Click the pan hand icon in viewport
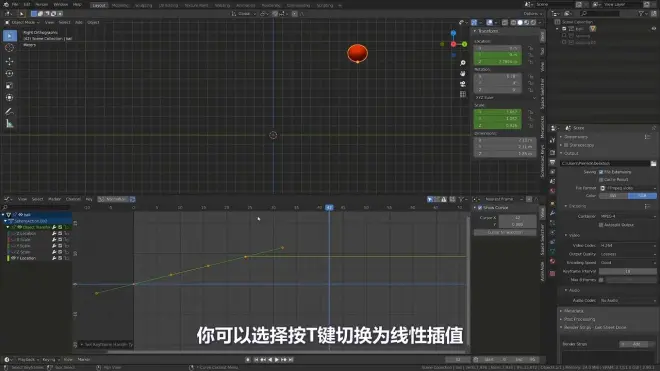Image resolution: width=660 pixels, height=371 pixels. [463, 74]
